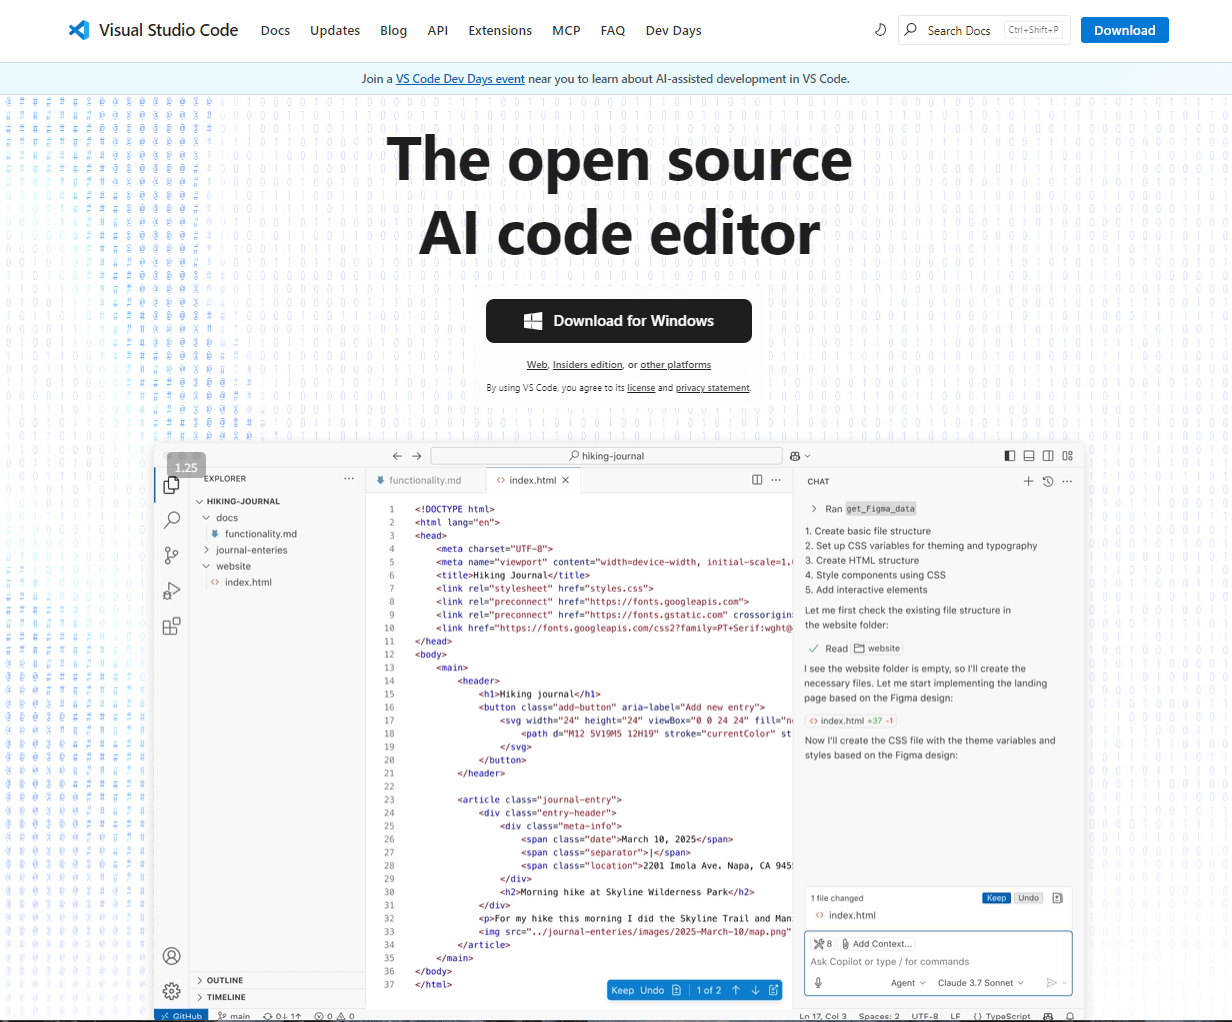
Task: Open Source Control view in activity bar
Action: pyautogui.click(x=172, y=555)
